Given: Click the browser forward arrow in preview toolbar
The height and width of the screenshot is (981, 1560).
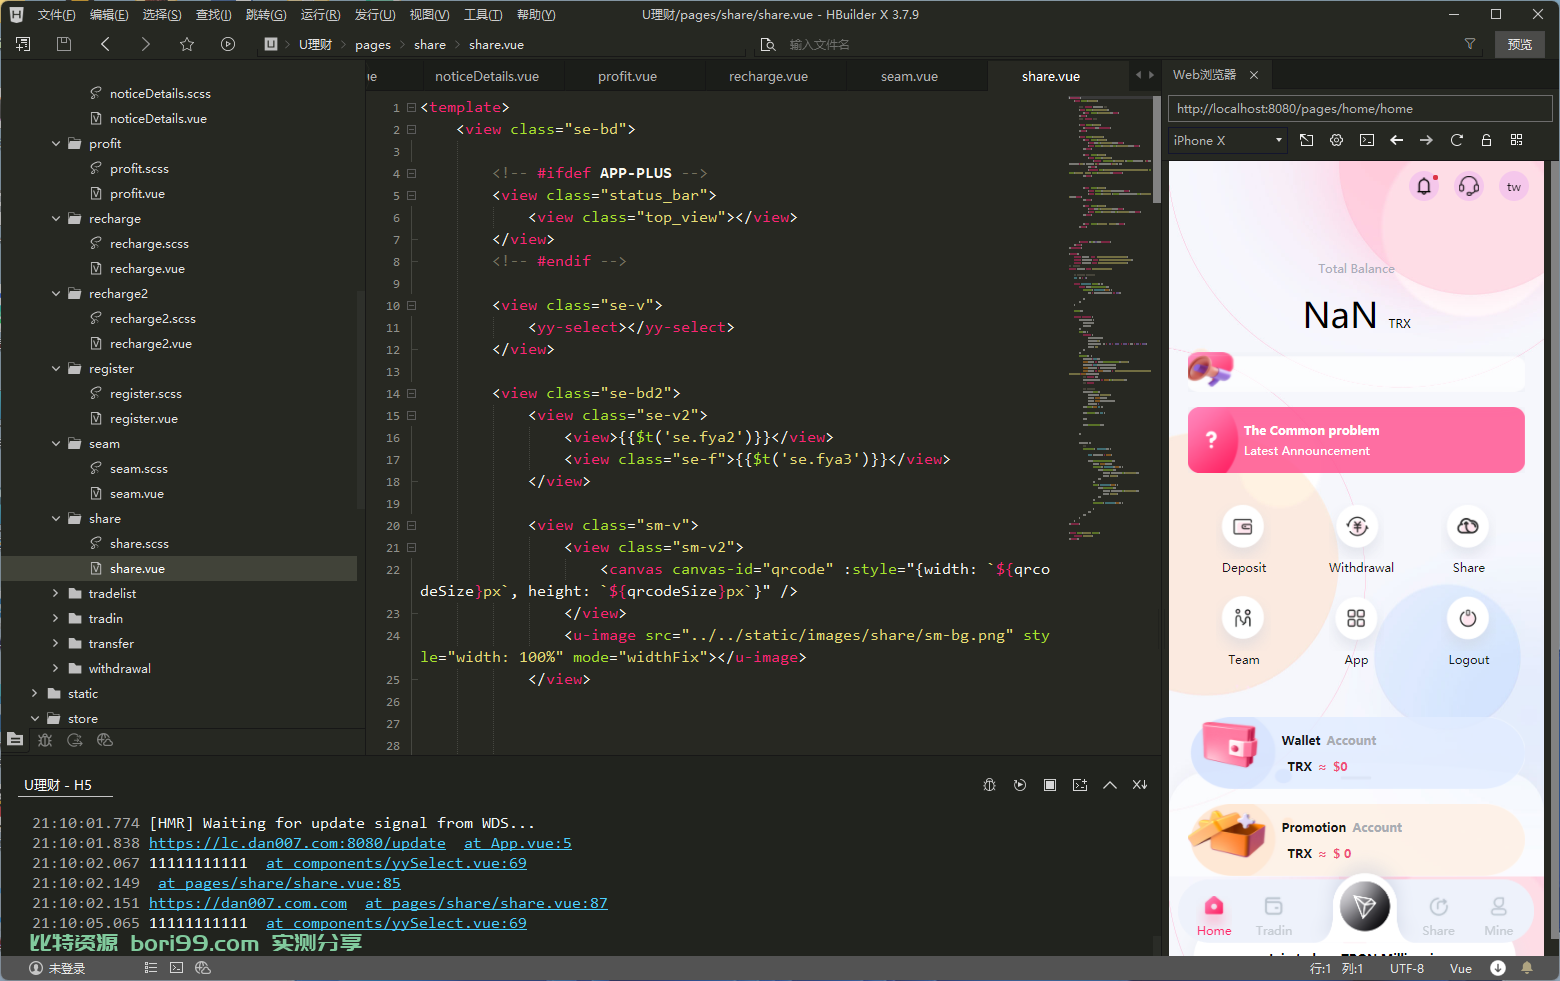Looking at the screenshot, I should click(x=1427, y=140).
